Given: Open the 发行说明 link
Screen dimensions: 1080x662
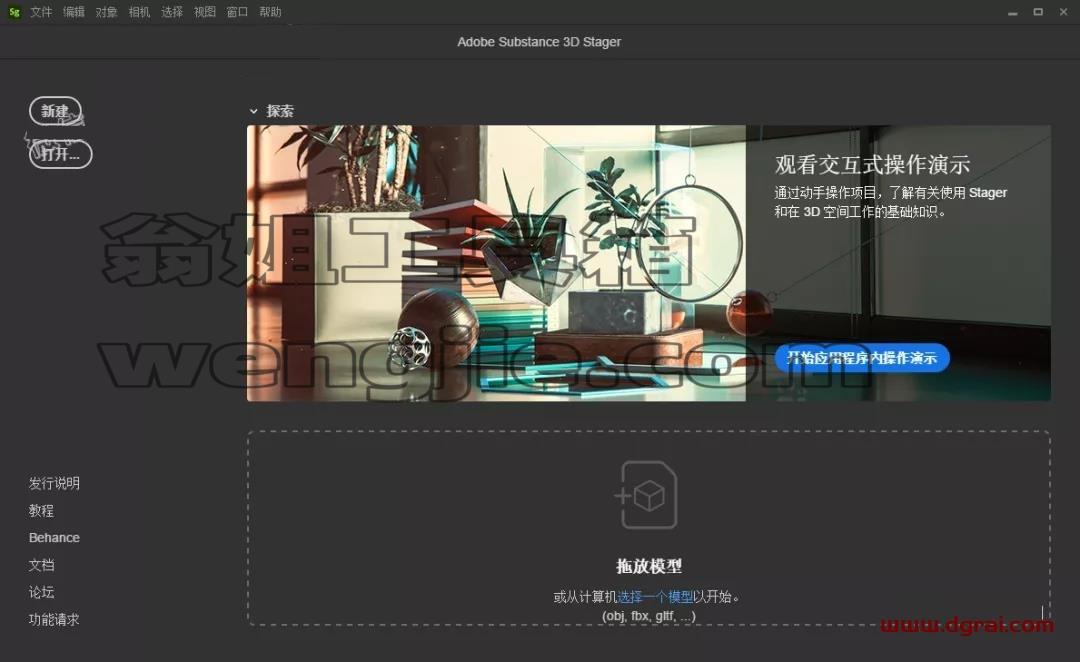Looking at the screenshot, I should click(x=54, y=484).
